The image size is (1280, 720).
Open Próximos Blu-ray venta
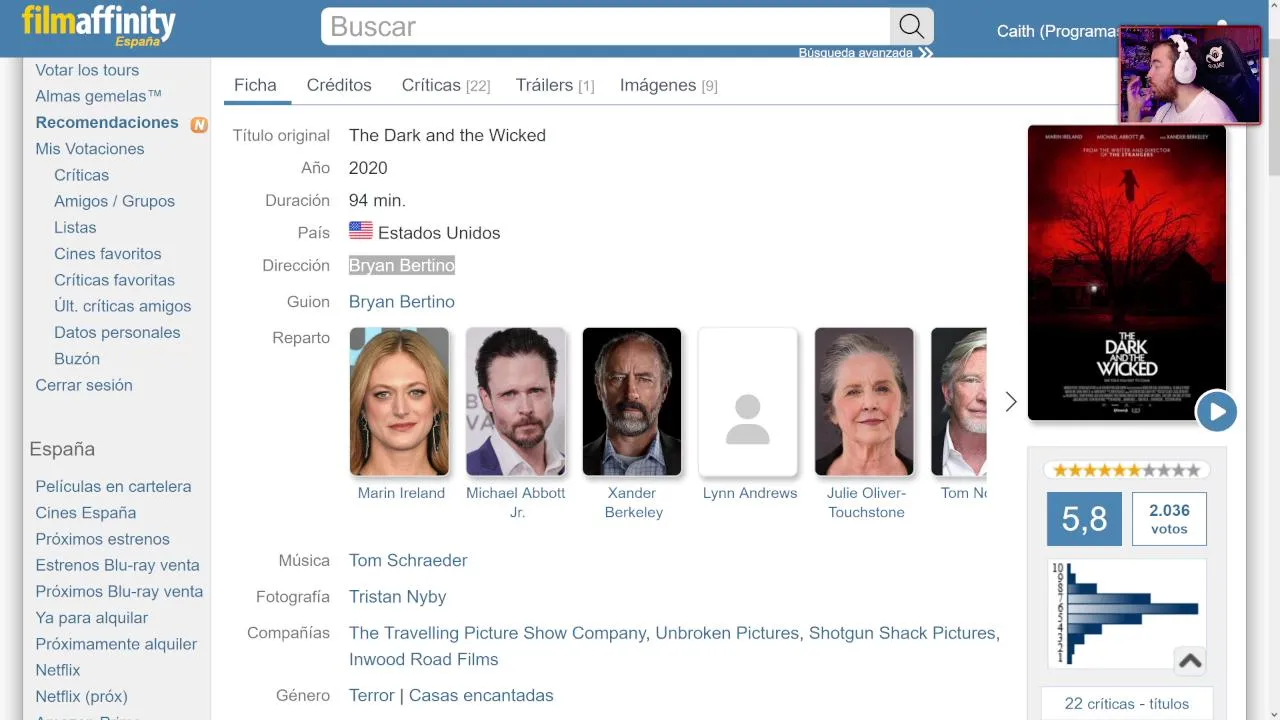click(119, 591)
